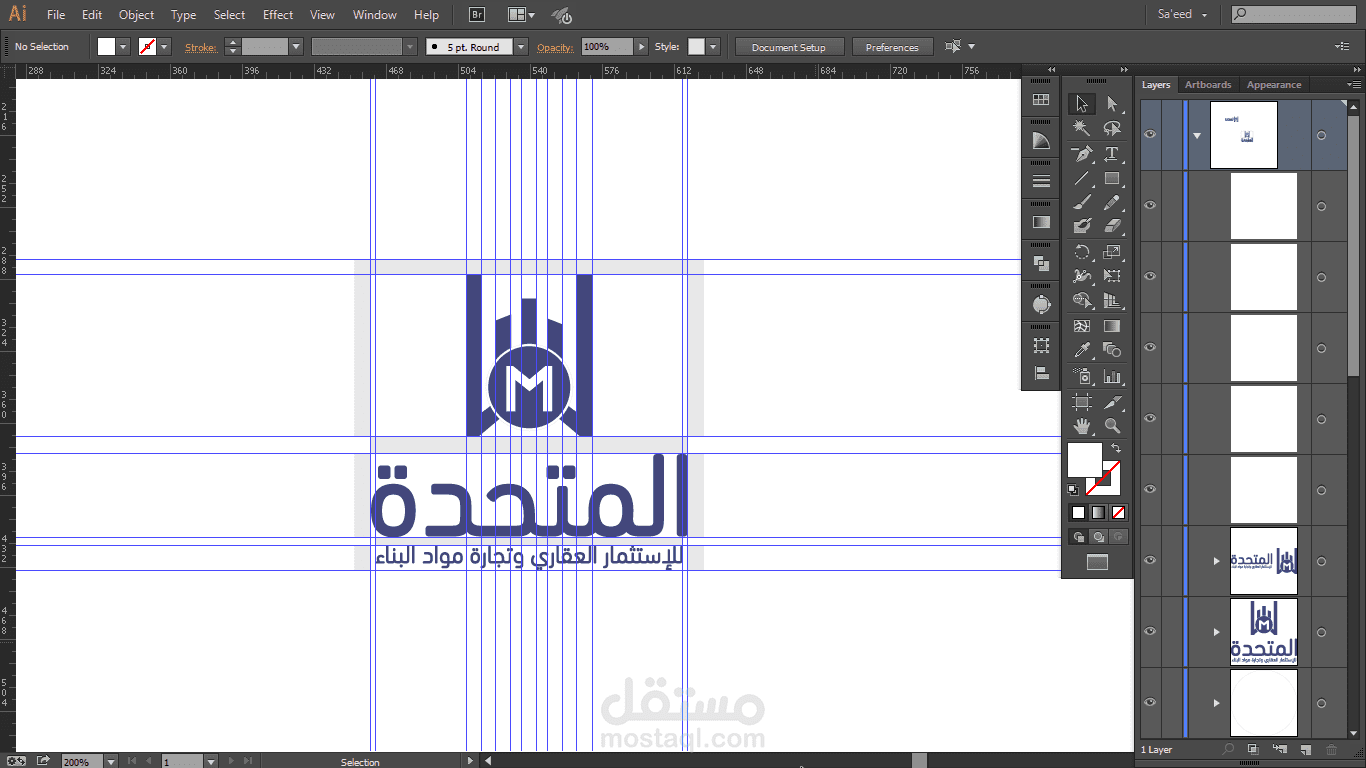Select the Line Segment tool
This screenshot has width=1366, height=768.
(x=1081, y=179)
